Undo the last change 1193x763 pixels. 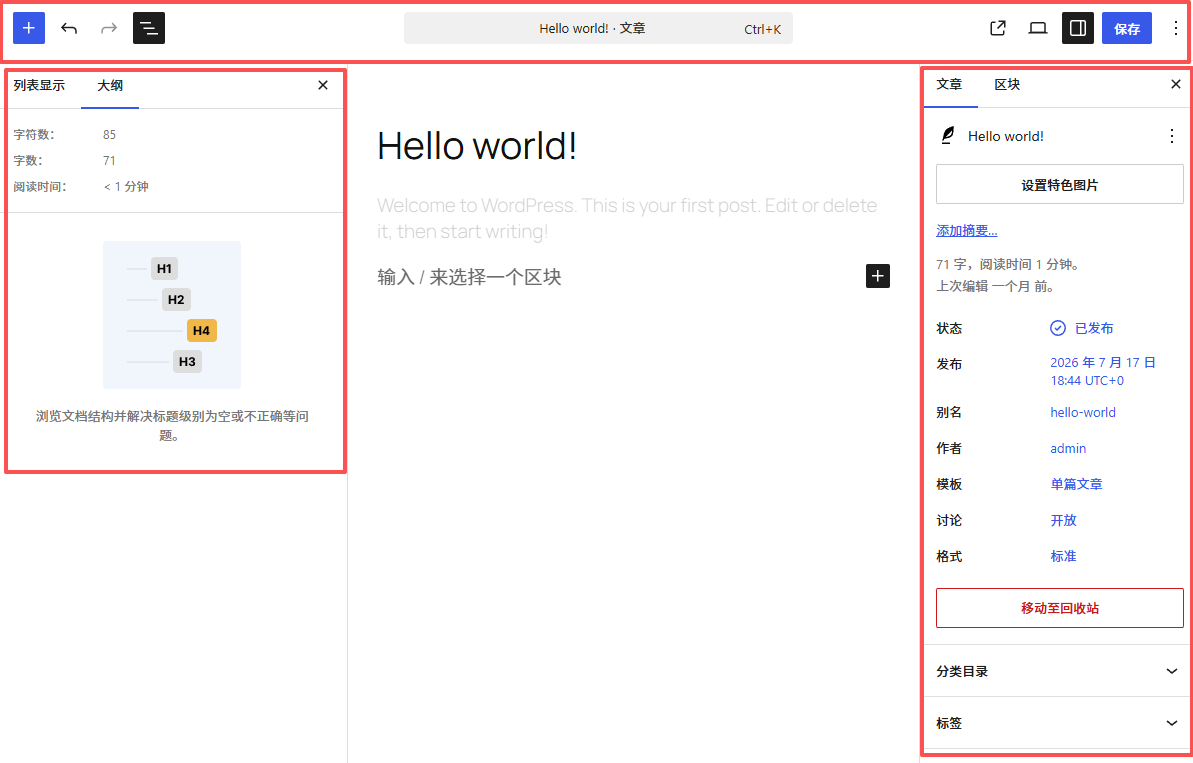(69, 28)
